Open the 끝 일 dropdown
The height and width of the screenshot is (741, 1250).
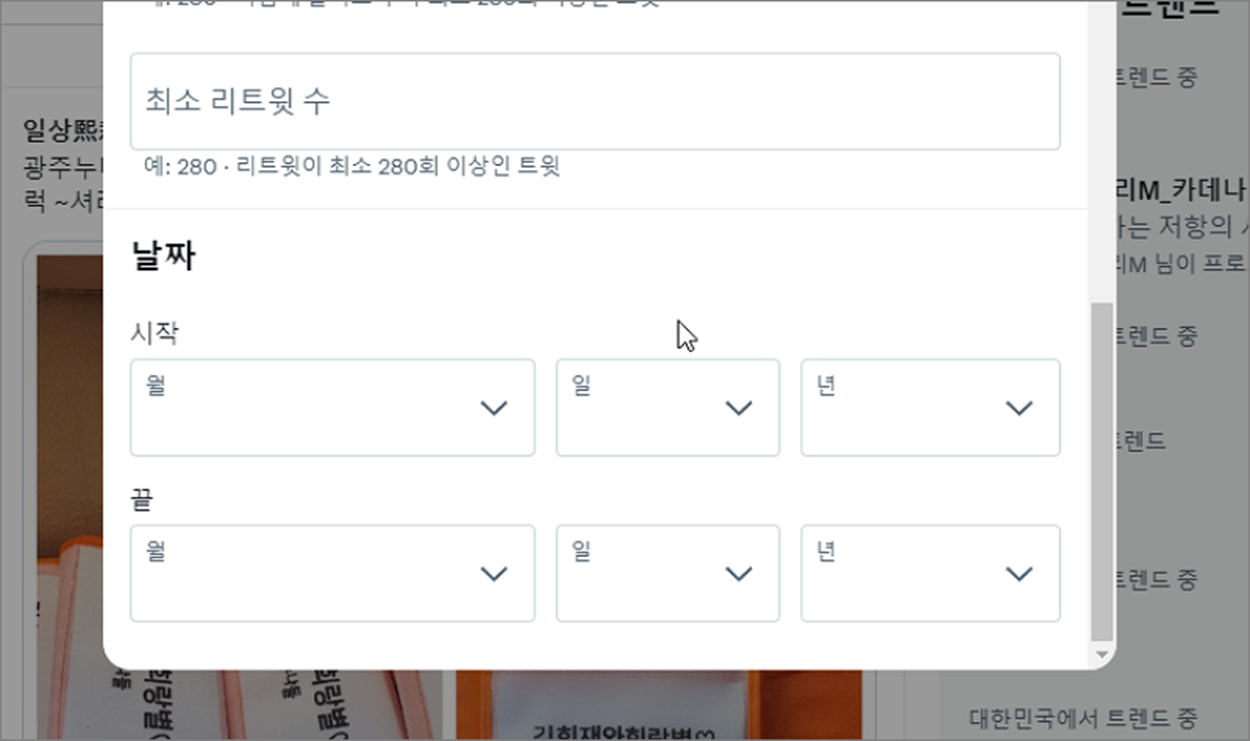click(668, 573)
